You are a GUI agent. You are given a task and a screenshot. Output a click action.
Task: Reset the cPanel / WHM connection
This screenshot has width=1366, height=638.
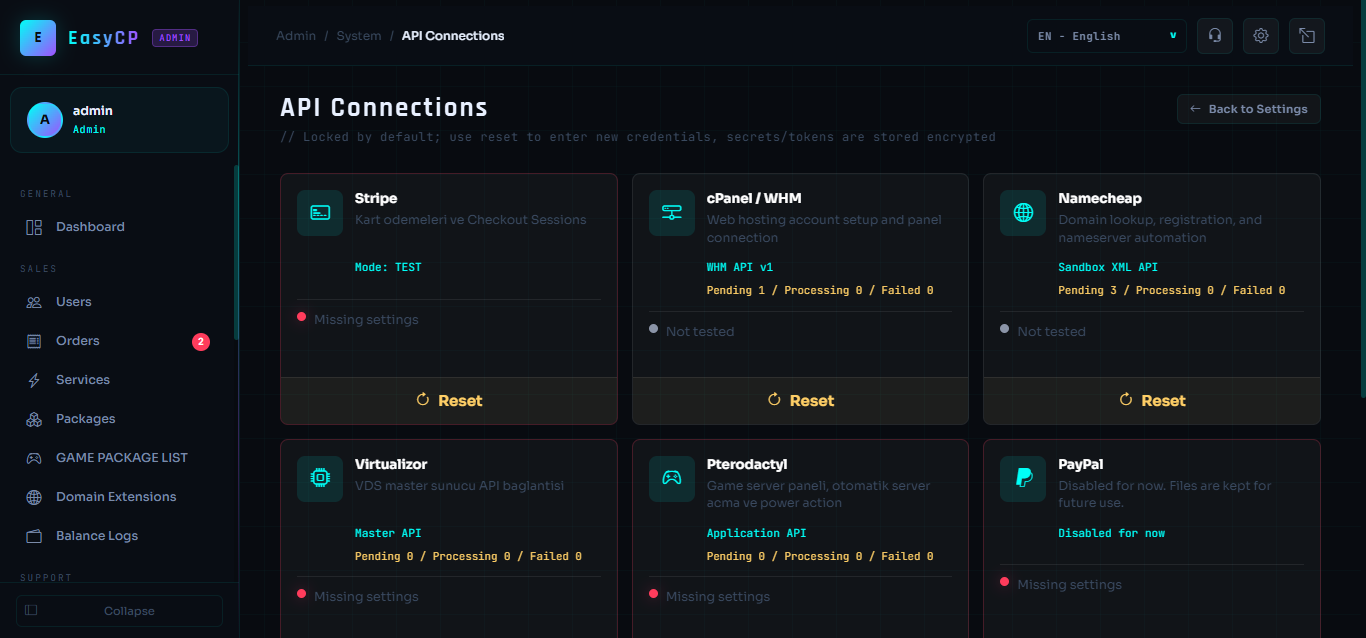click(800, 401)
